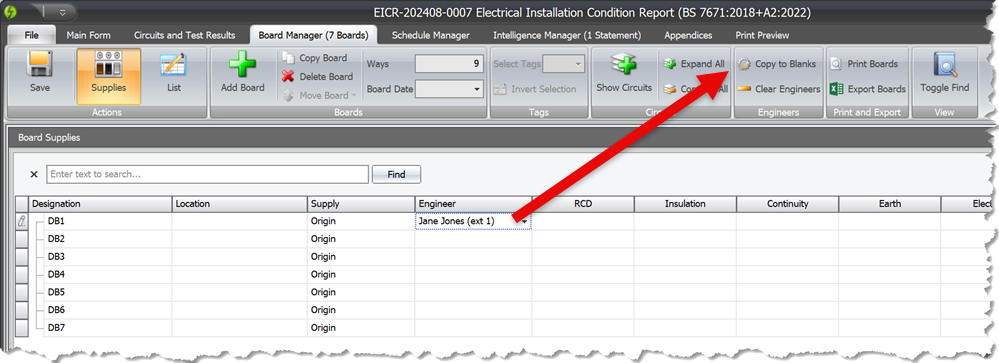Click the search text box
The height and width of the screenshot is (363, 999).
tap(207, 174)
